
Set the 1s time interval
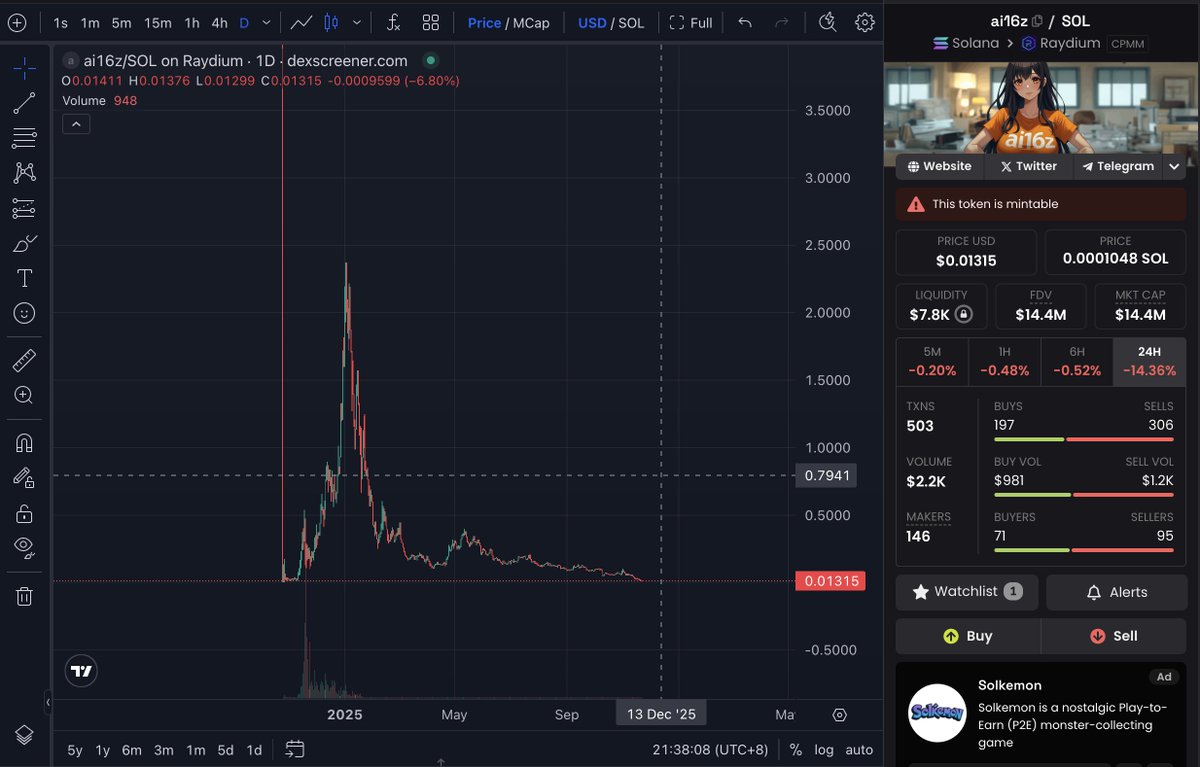(x=61, y=22)
